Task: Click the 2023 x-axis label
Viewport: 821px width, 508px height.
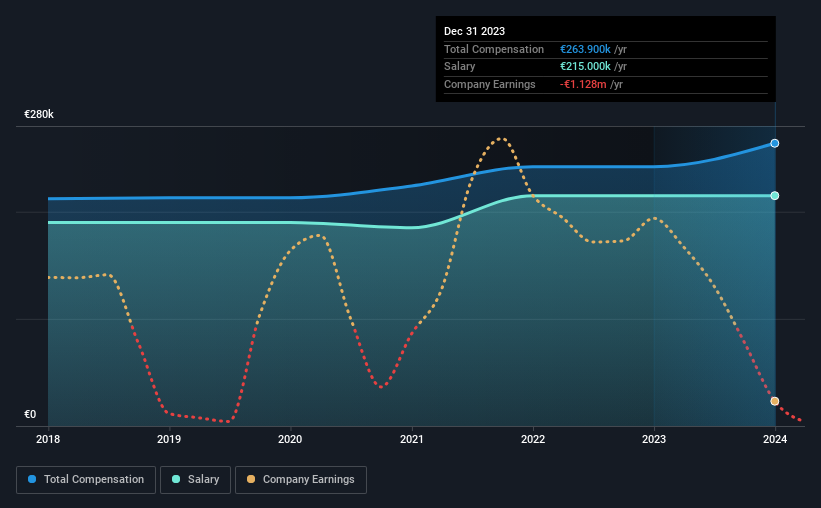Action: (654, 439)
